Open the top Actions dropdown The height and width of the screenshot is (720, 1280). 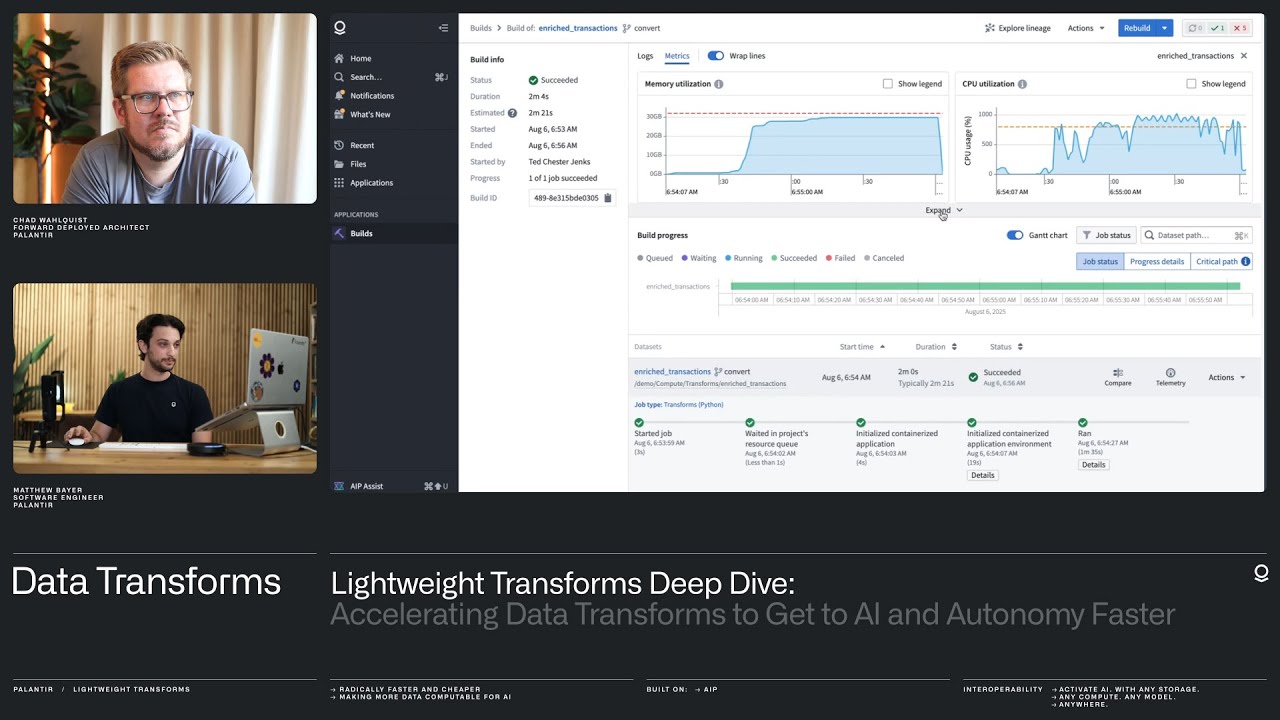click(1086, 28)
